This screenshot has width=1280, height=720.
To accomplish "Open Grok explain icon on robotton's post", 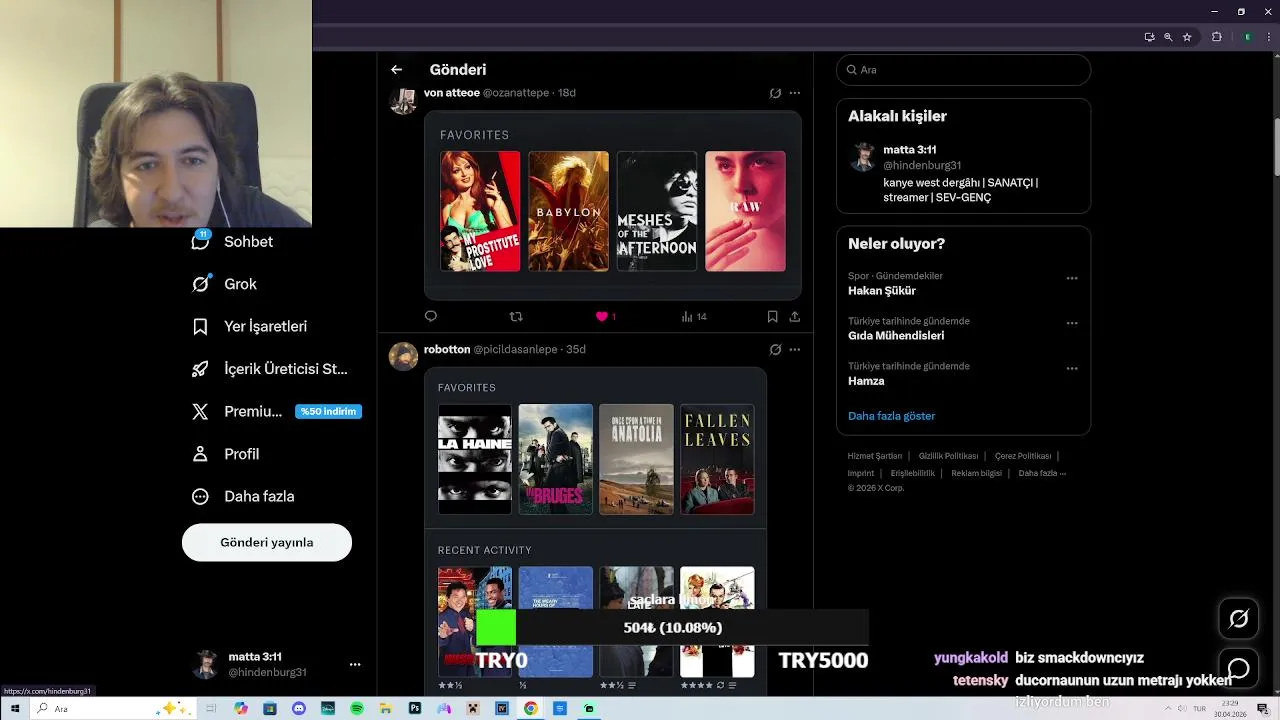I will click(775, 350).
